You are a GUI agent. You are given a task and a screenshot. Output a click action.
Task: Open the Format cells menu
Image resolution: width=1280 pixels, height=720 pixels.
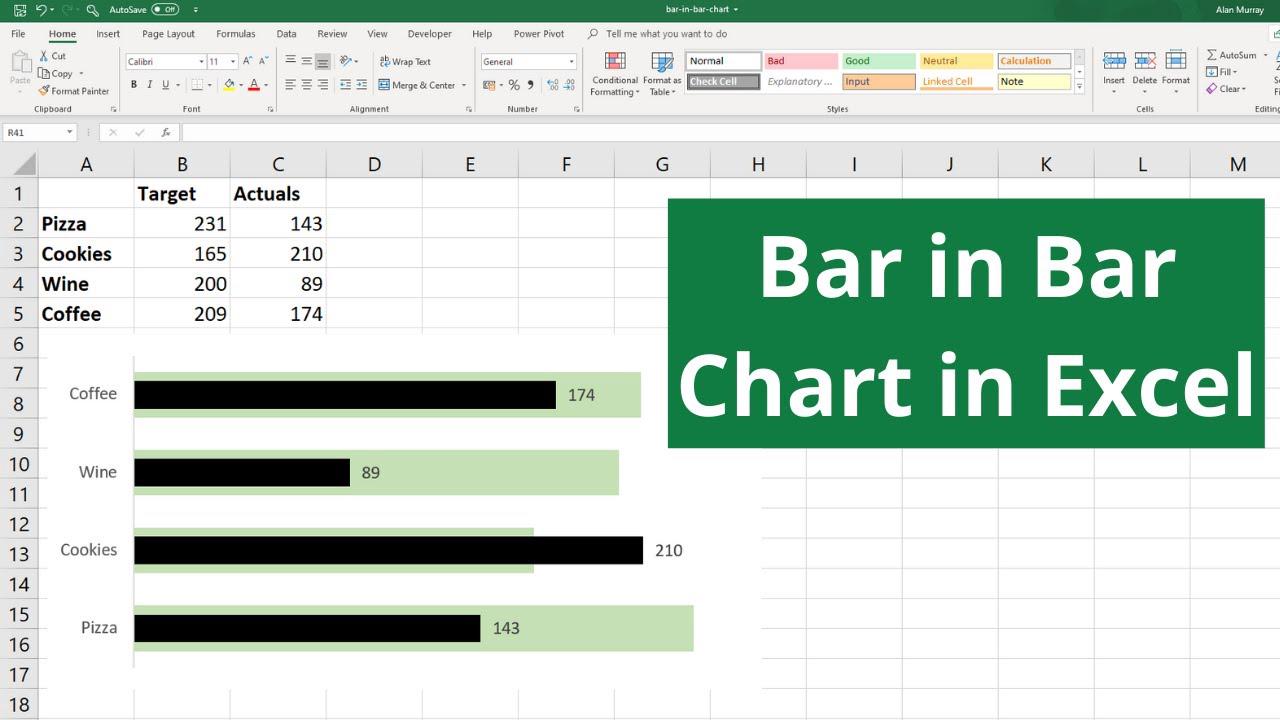pyautogui.click(x=1176, y=72)
